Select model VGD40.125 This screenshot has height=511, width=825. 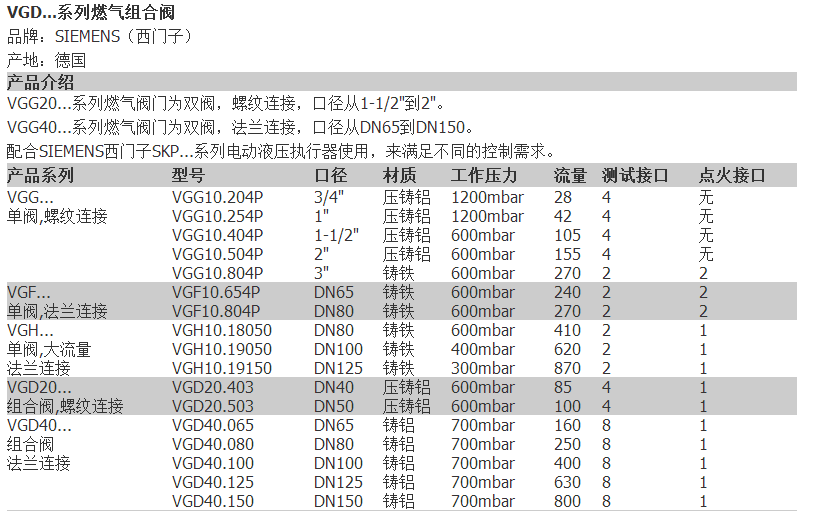coord(213,482)
